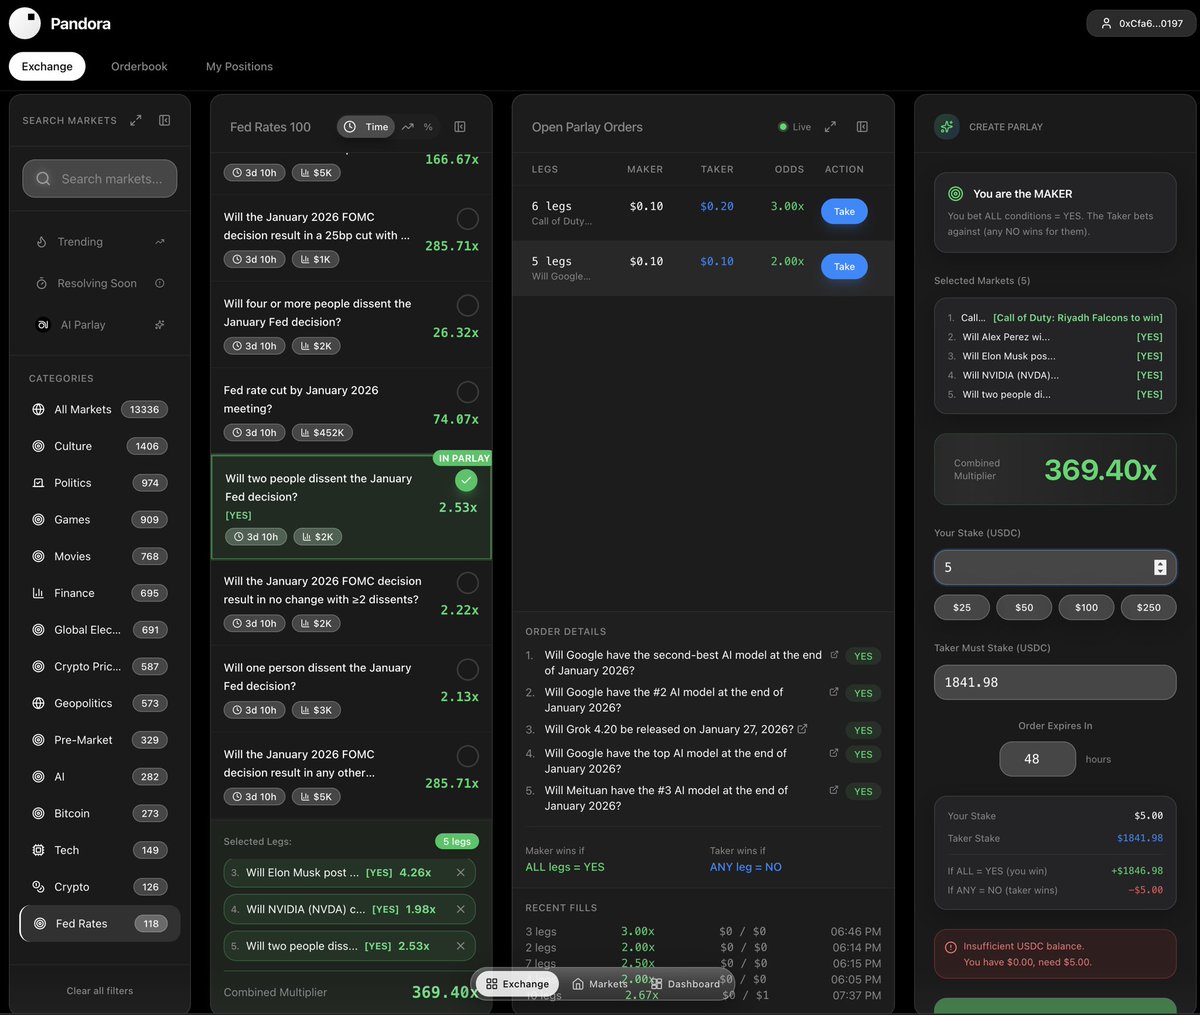Open external link for Meituan #3 leg
This screenshot has height=1015, width=1200.
(x=834, y=790)
